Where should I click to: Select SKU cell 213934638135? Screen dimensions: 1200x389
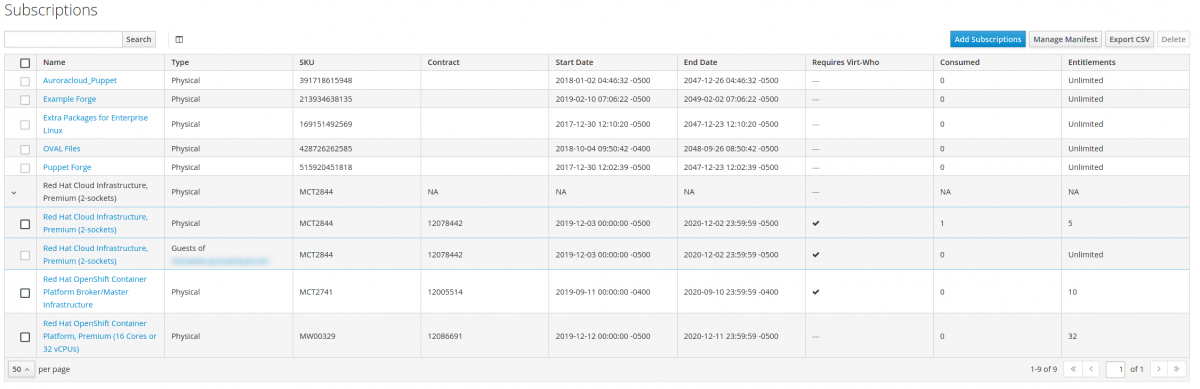325,99
